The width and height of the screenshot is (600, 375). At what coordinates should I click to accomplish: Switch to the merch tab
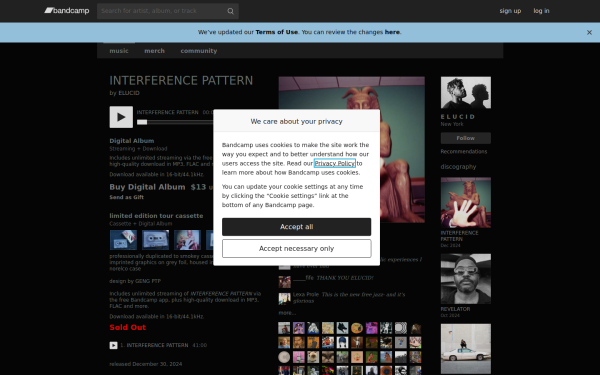[154, 51]
